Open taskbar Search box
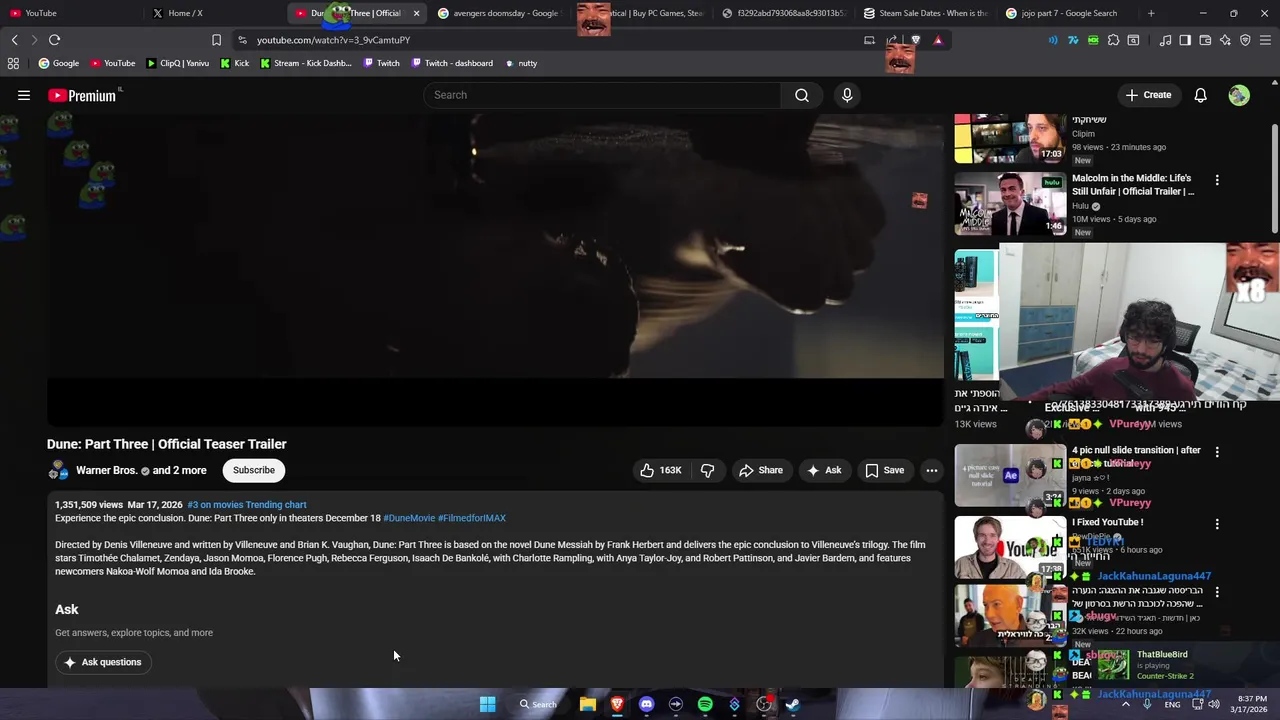This screenshot has height=720, width=1280. coord(538,704)
